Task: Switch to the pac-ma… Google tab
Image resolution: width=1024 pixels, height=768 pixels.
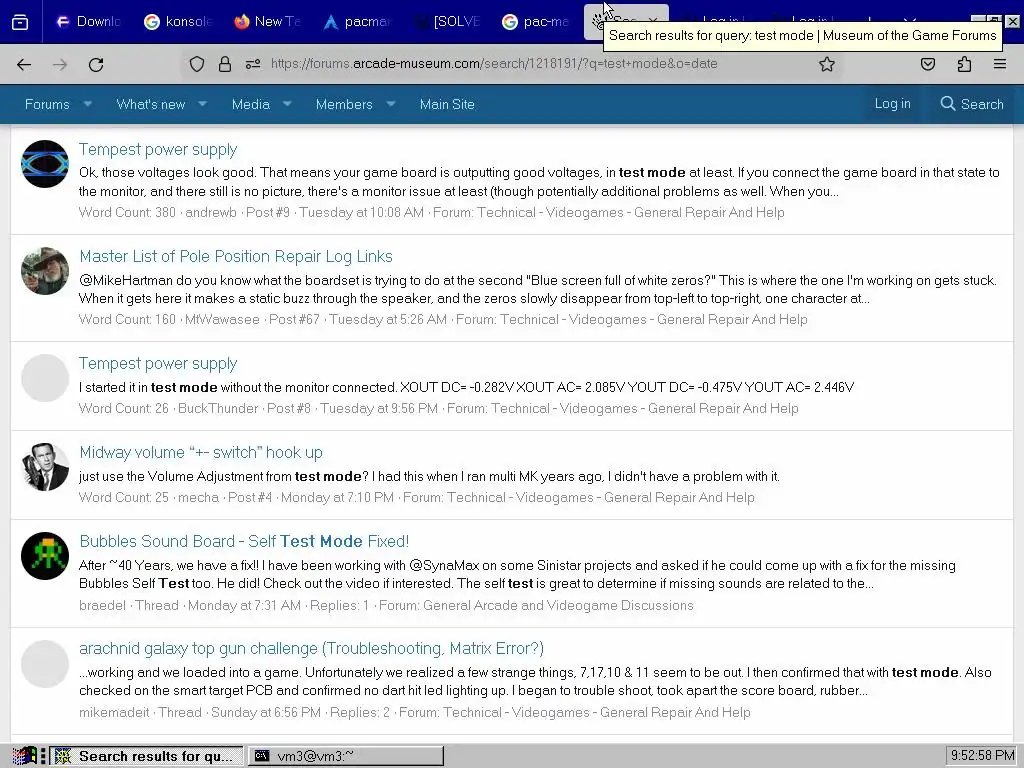Action: pyautogui.click(x=536, y=22)
